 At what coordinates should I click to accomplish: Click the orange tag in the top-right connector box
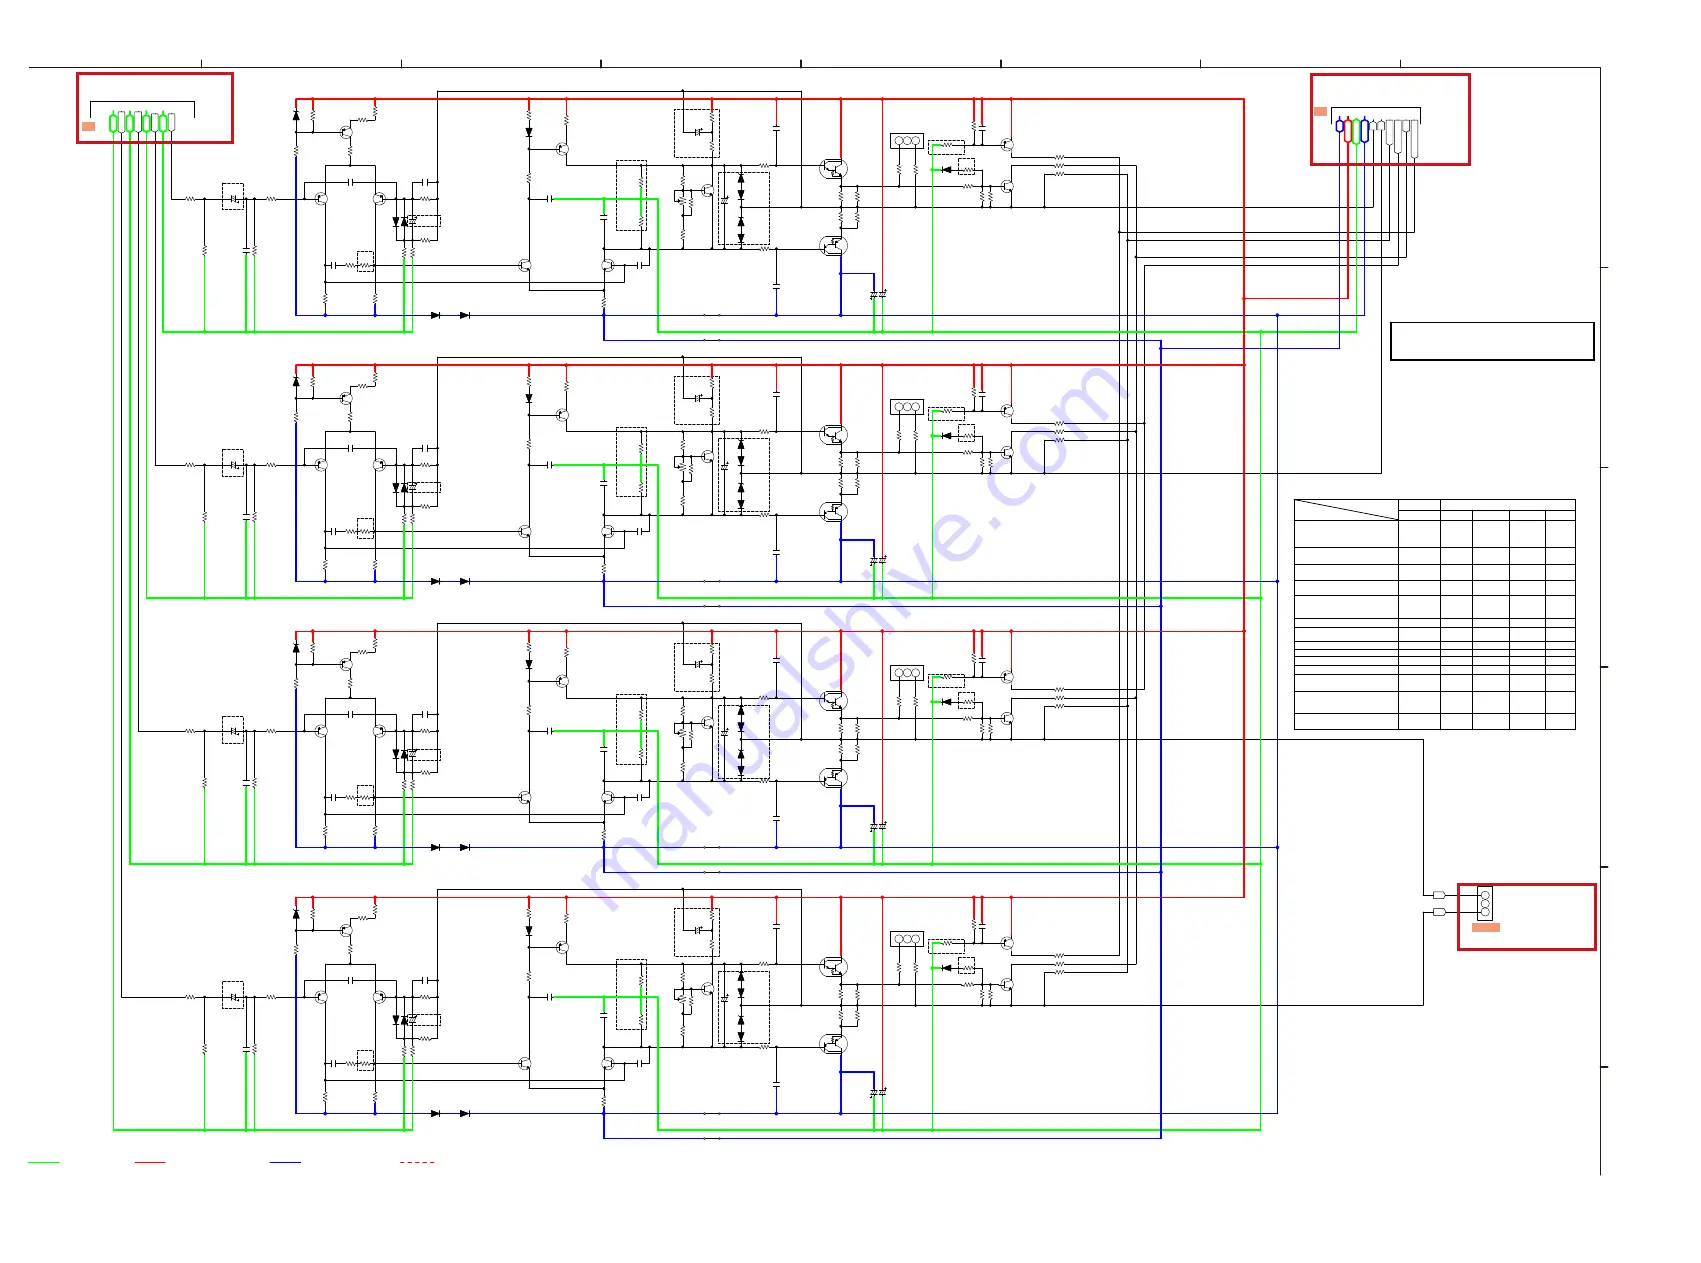1320,111
